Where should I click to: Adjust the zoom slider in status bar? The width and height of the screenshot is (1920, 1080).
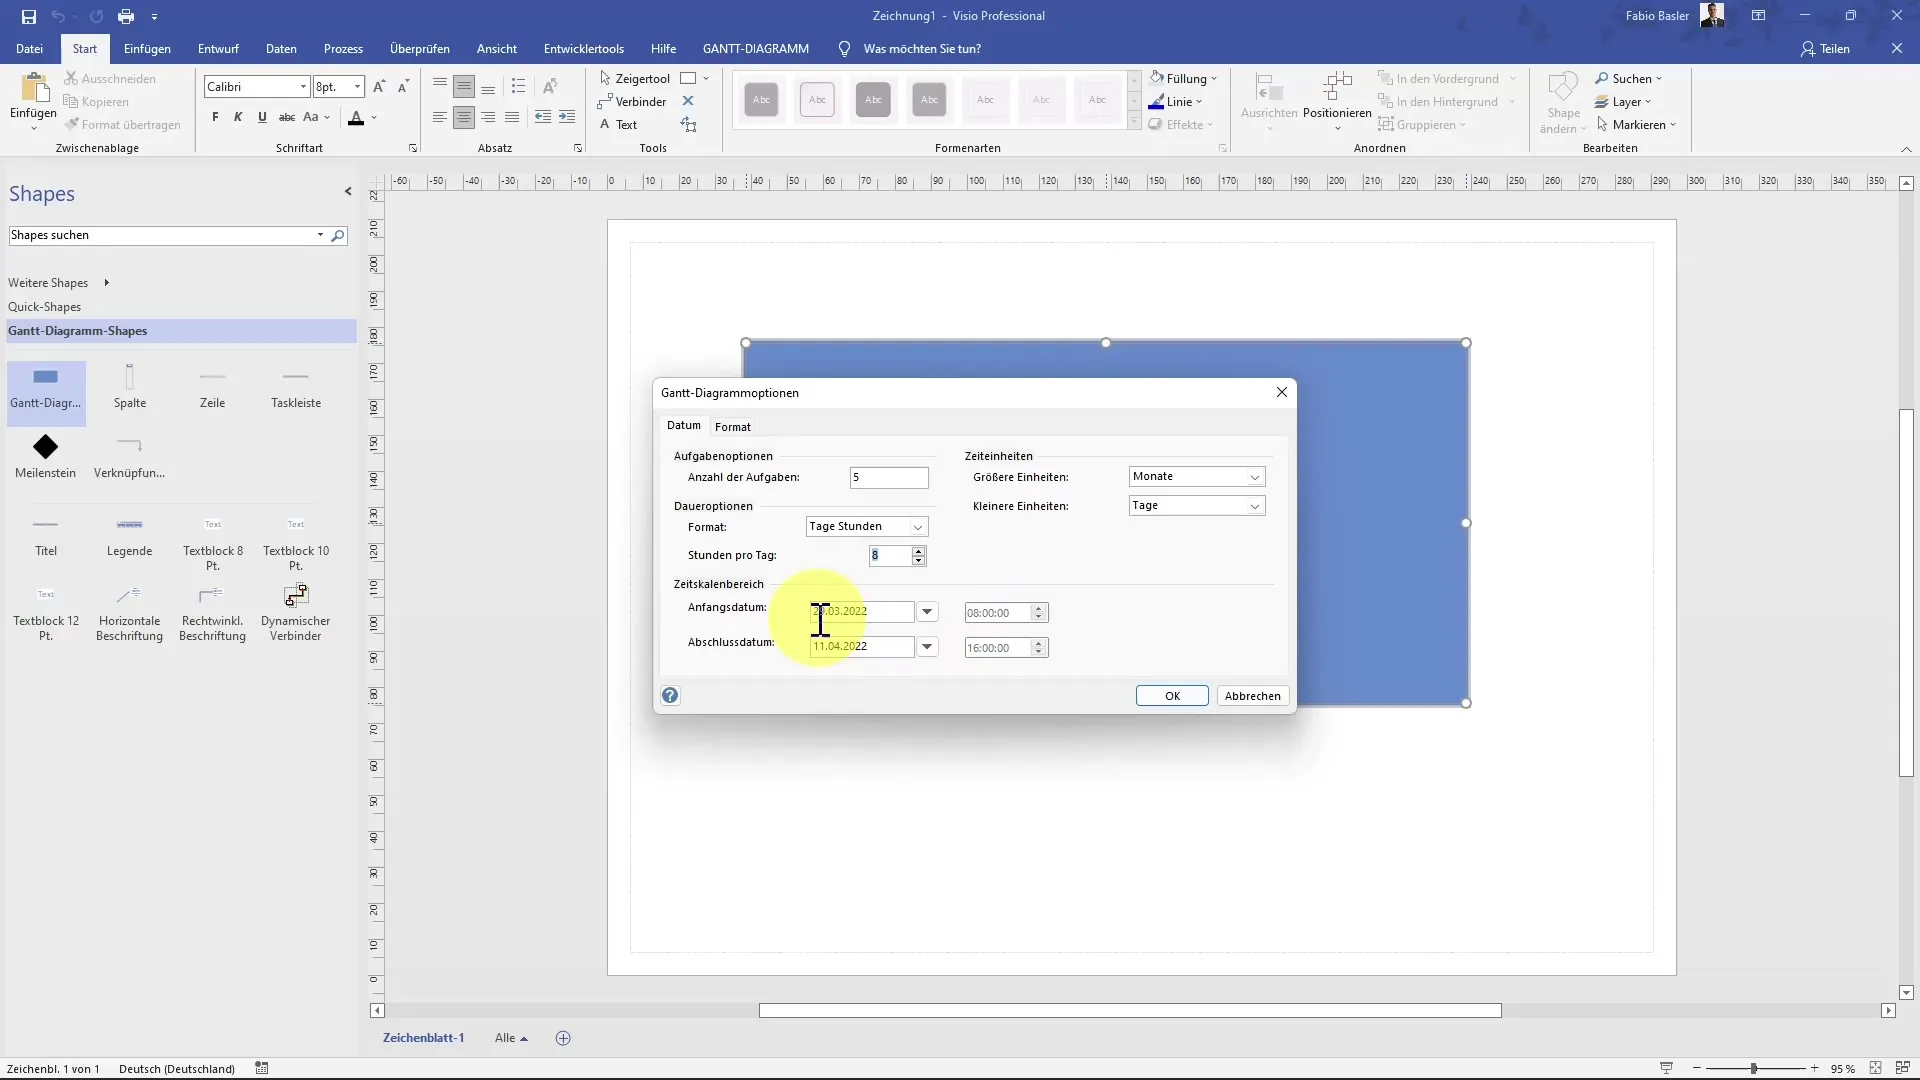point(1753,1069)
